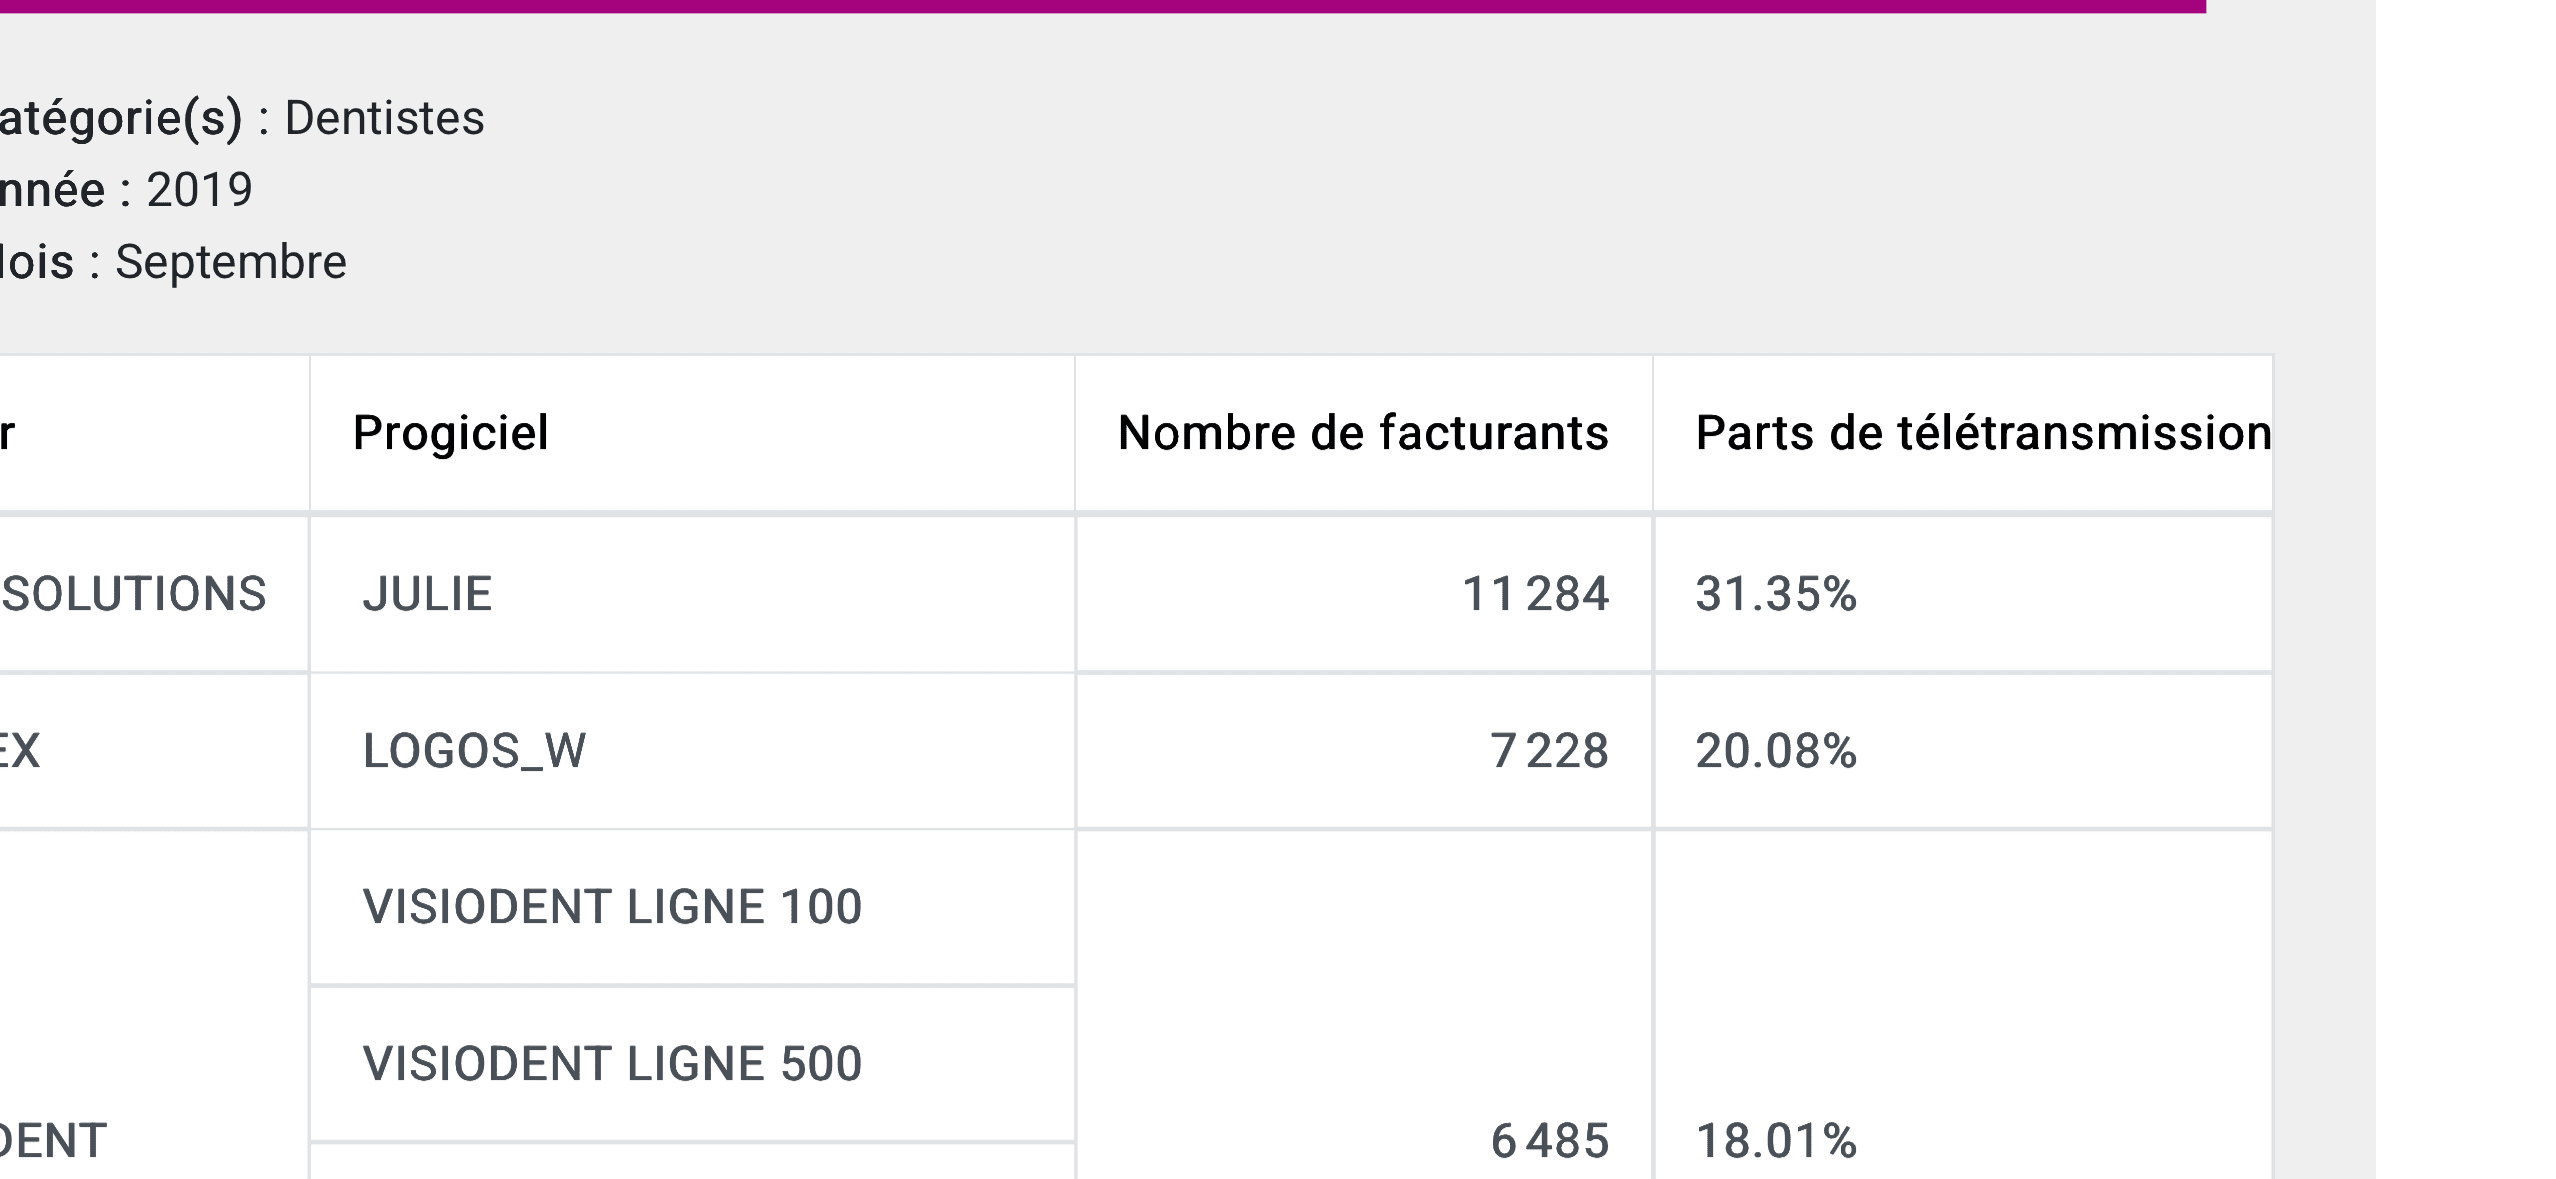Click the year 2019 filter text
Viewport: 2556px width, 1179px height.
point(199,190)
